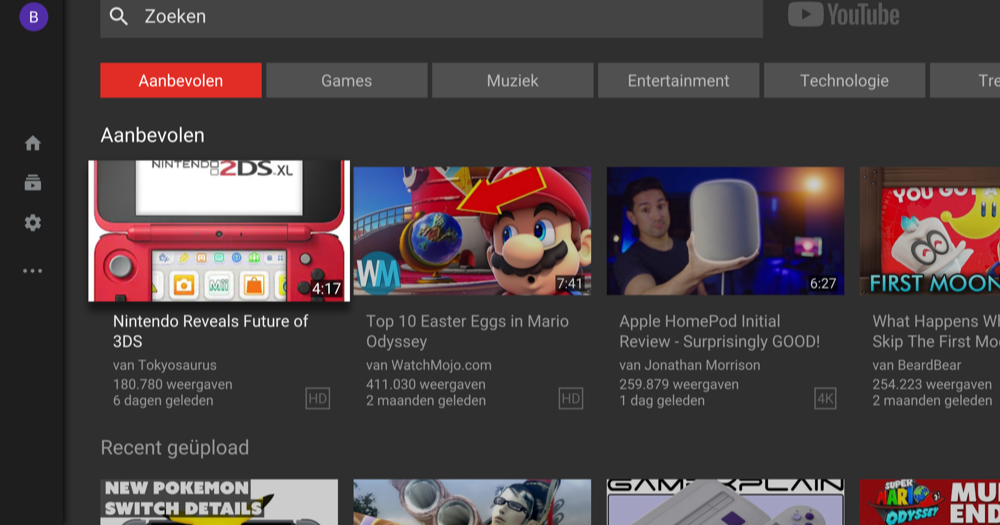Click HD badge on Nintendo 3DS video

[x=318, y=399]
